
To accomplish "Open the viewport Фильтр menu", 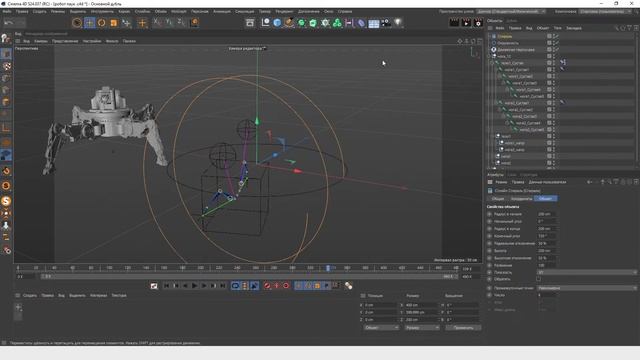I will (112, 41).
